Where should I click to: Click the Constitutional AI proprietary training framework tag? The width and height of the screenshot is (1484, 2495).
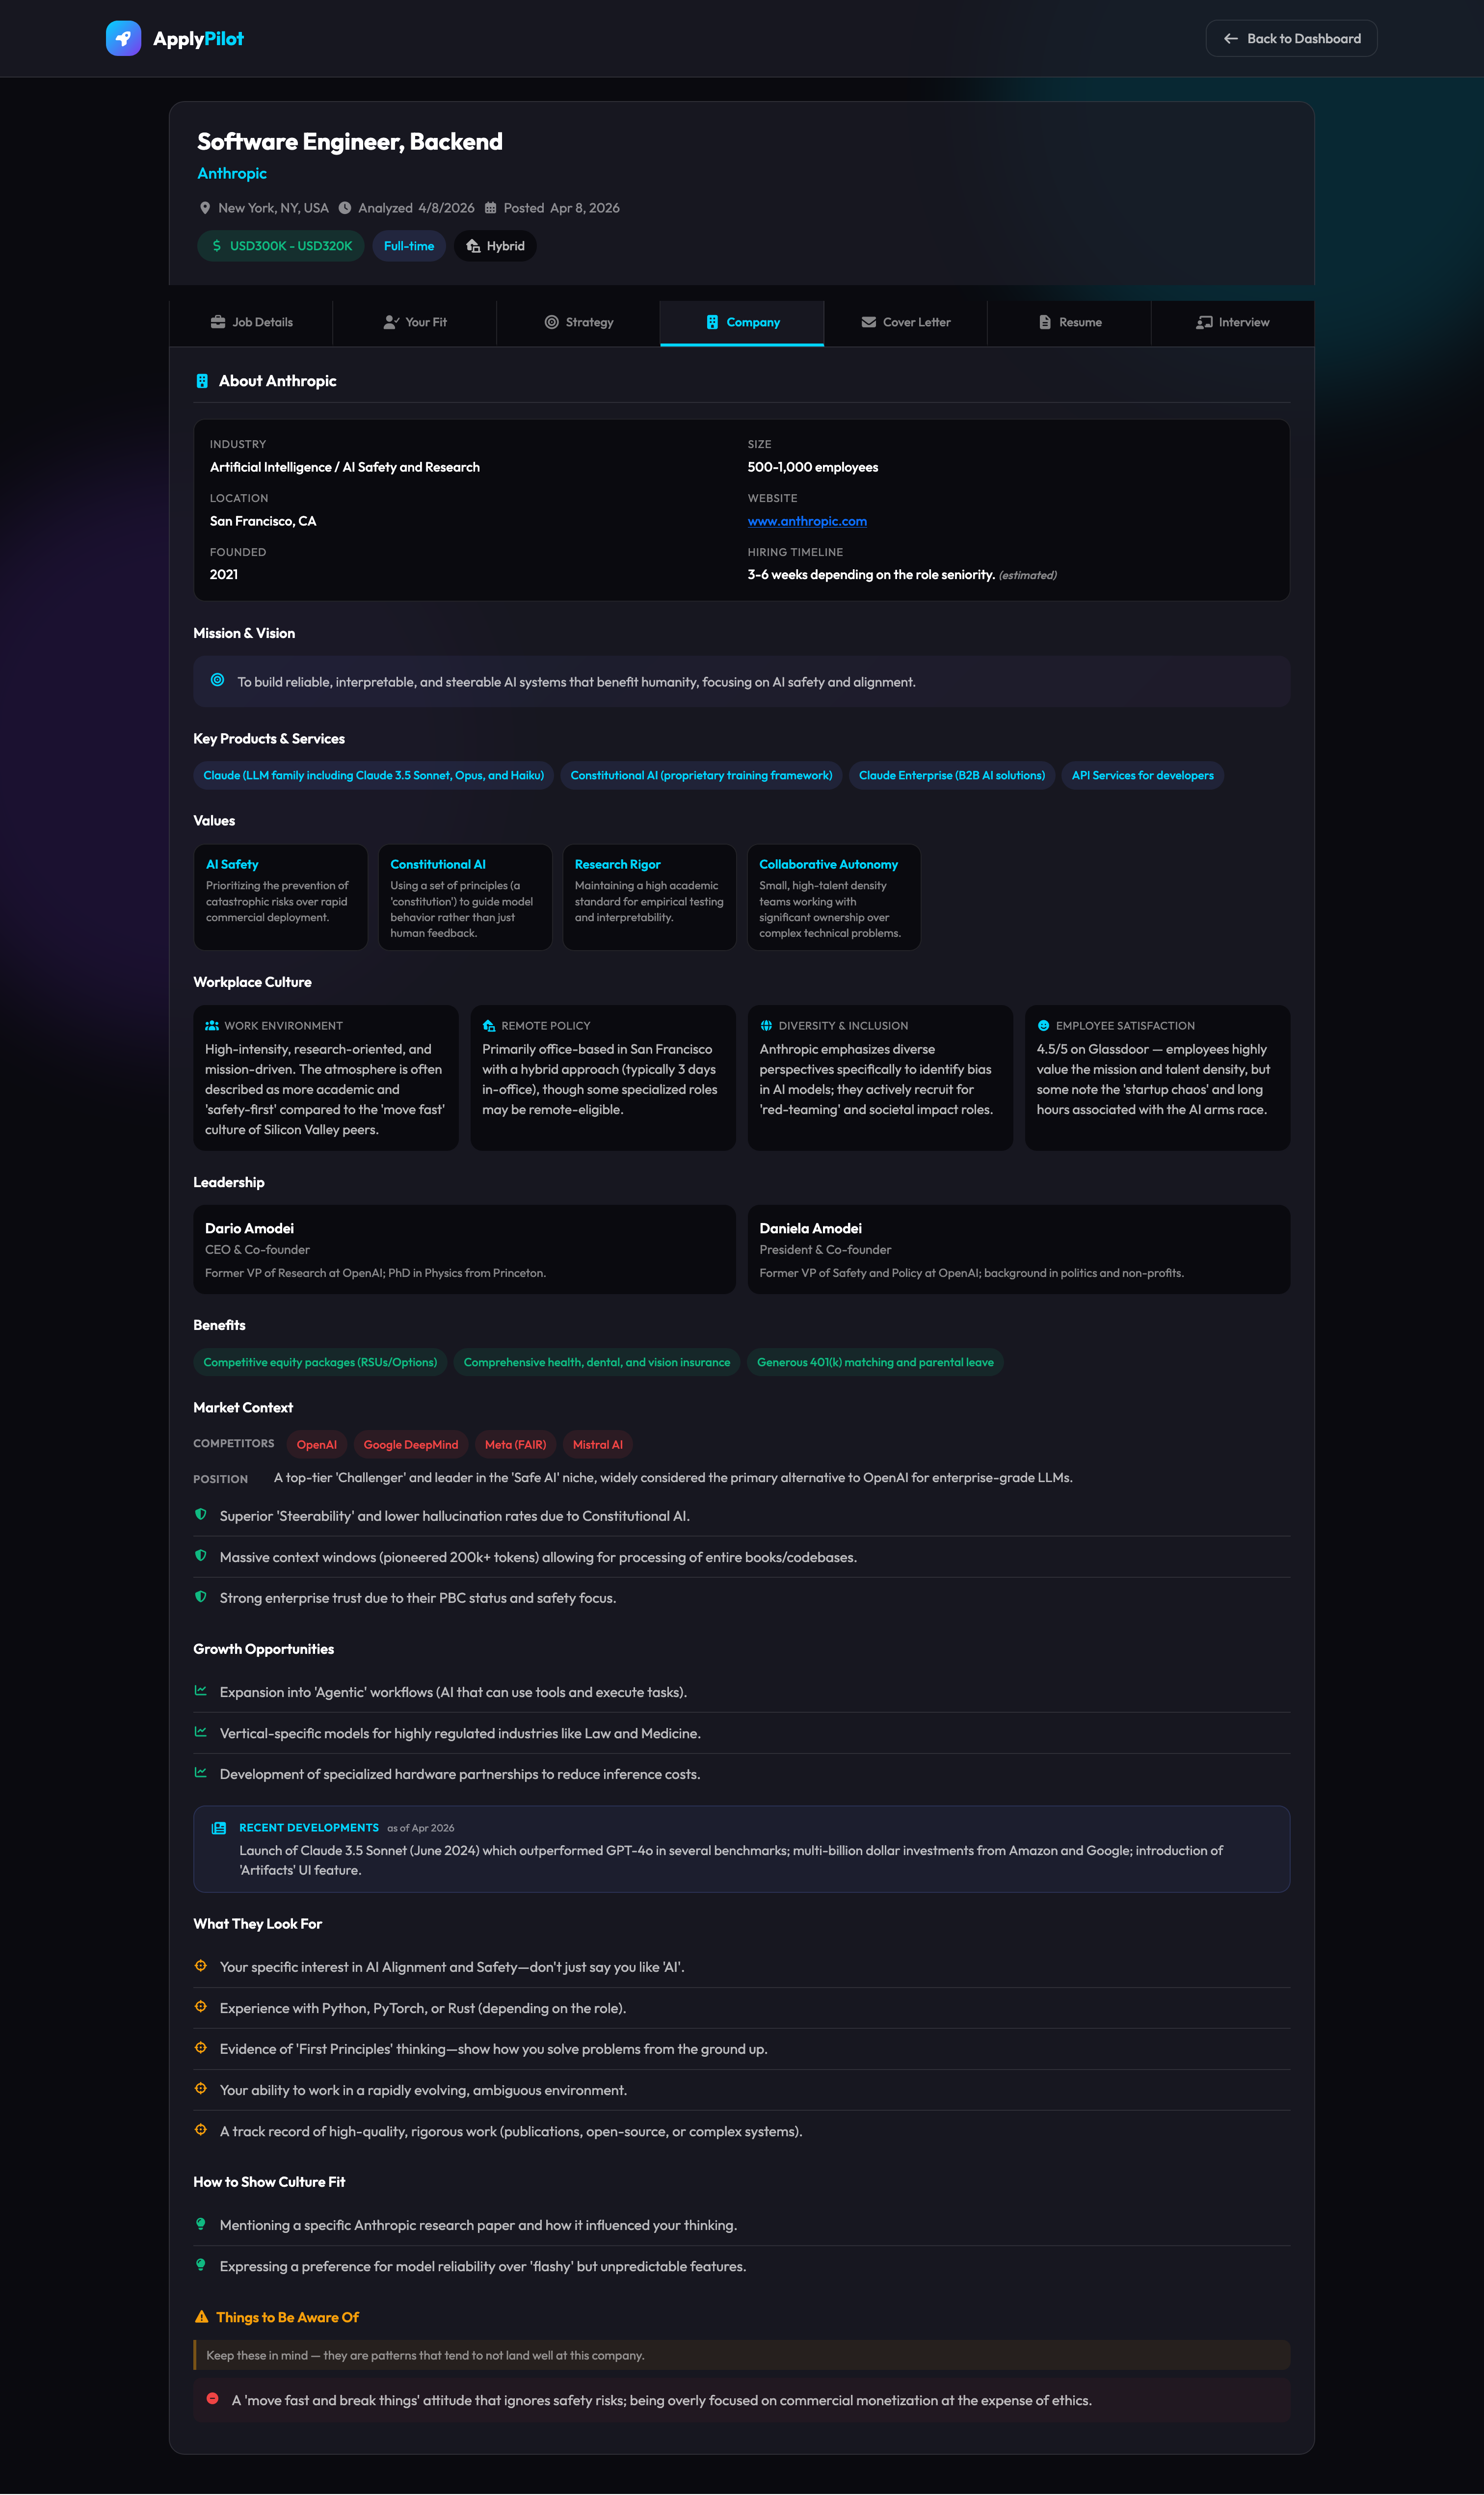(701, 775)
